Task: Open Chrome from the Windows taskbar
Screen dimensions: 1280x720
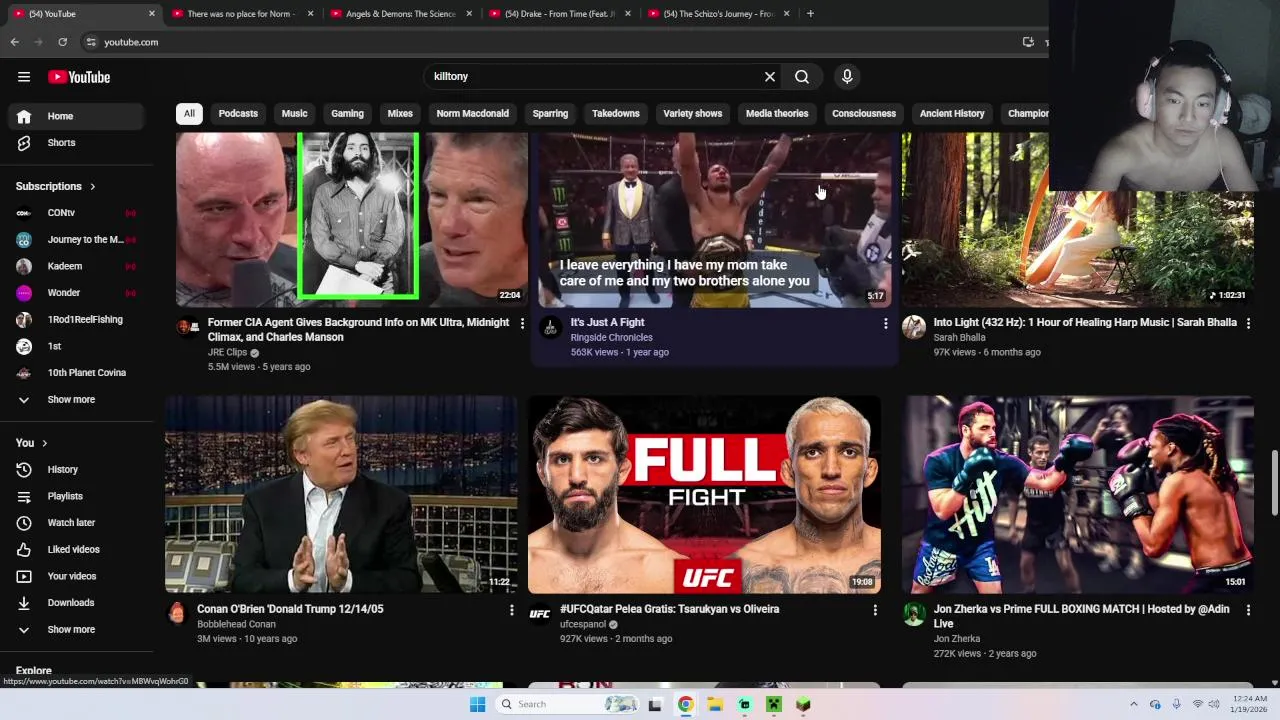Action: point(685,704)
